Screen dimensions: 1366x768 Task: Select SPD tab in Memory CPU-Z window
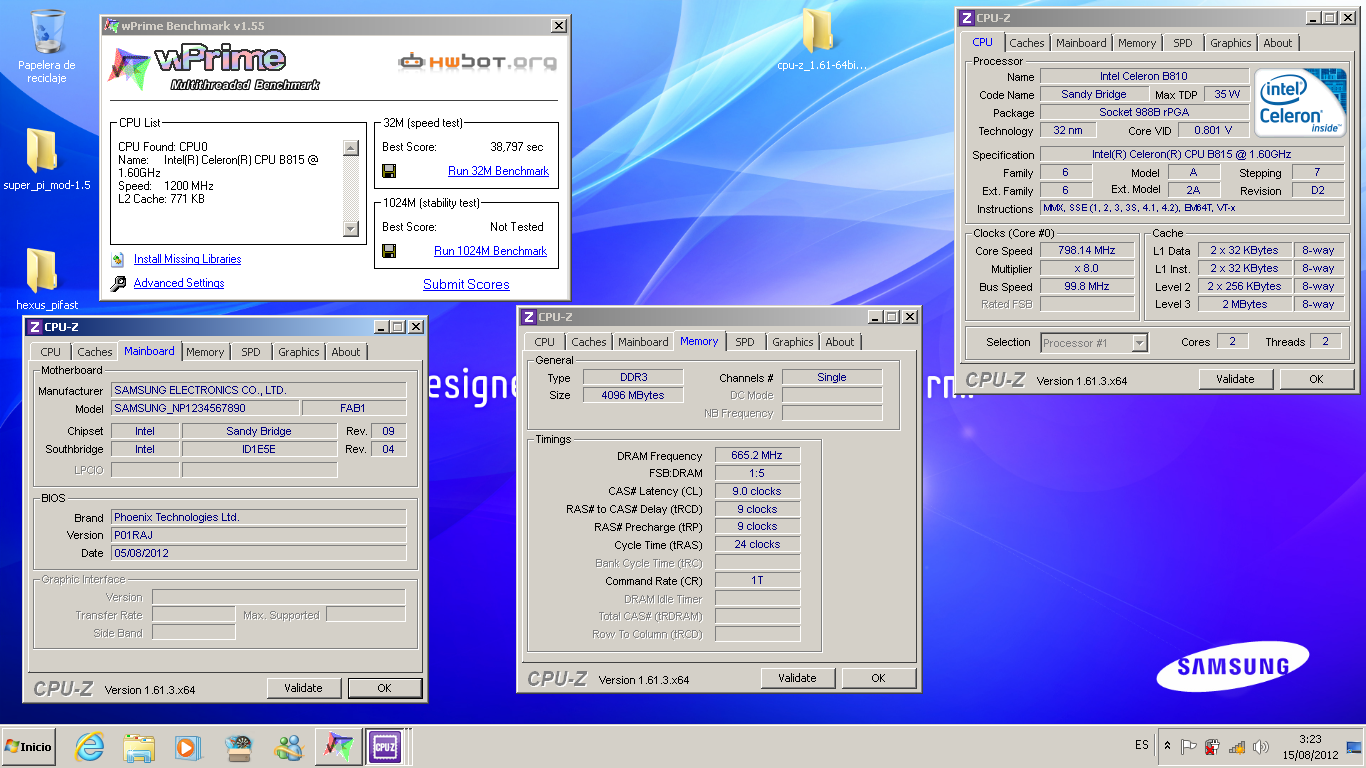click(x=745, y=342)
